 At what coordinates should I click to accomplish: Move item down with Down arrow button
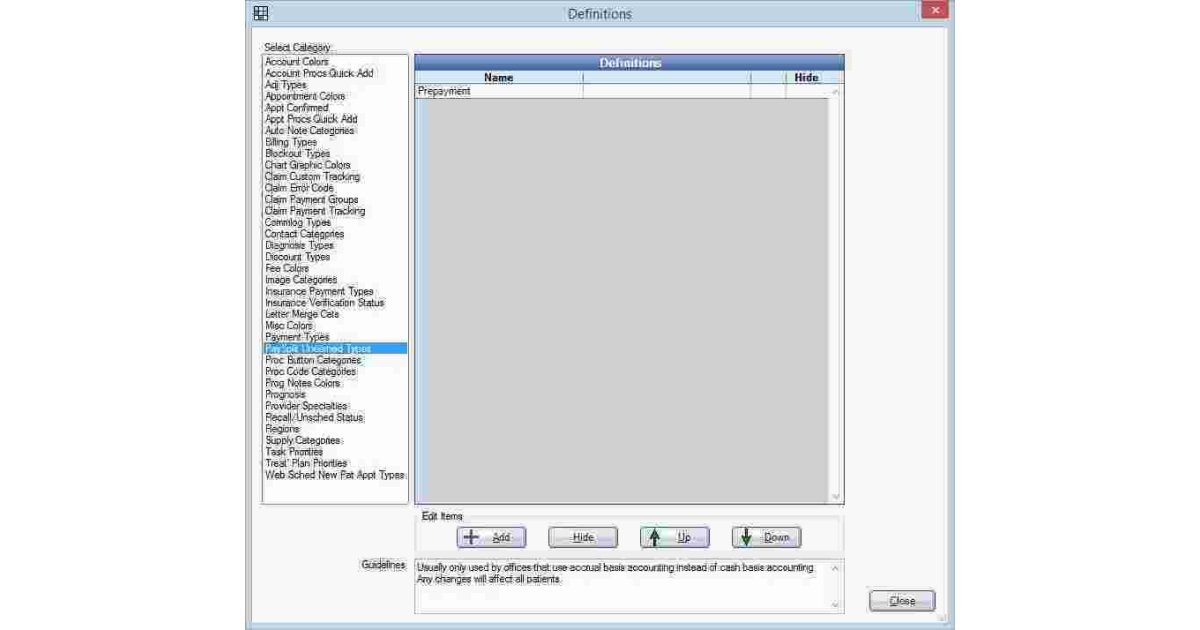point(766,537)
